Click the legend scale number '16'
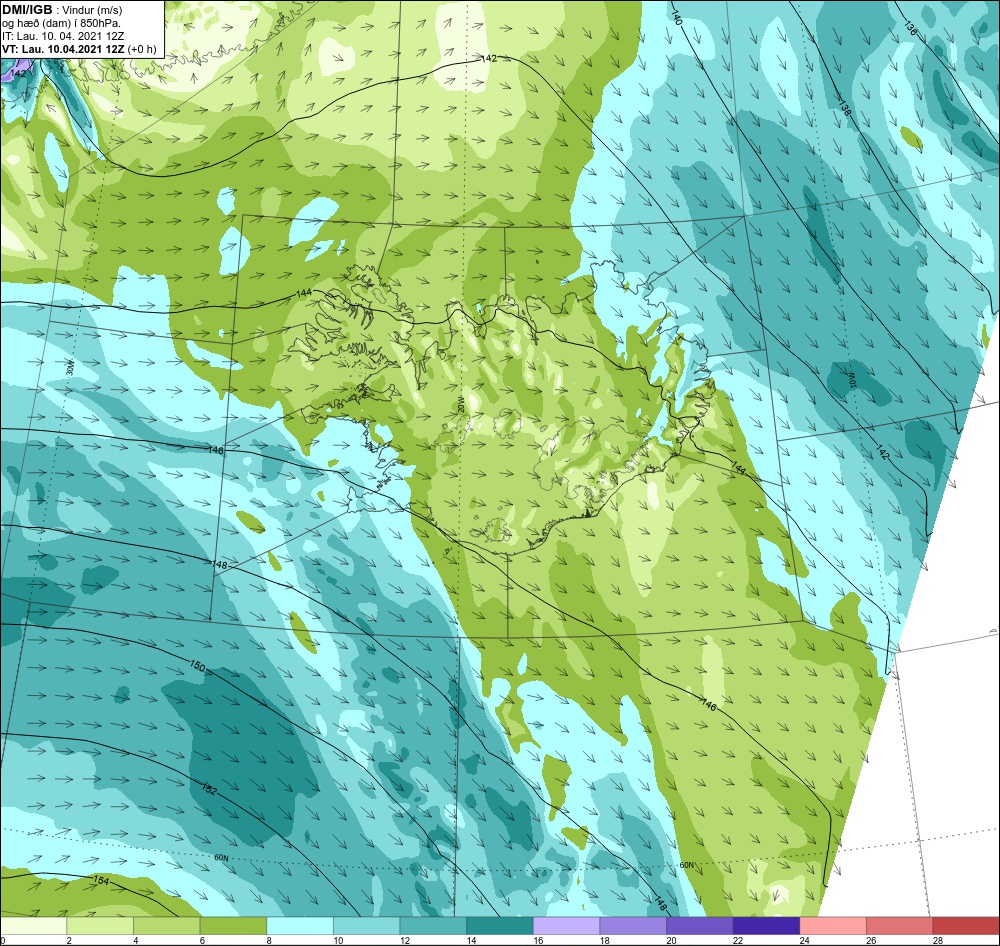 (x=538, y=940)
